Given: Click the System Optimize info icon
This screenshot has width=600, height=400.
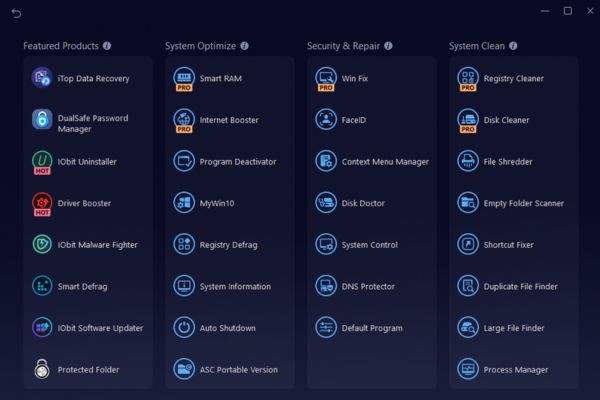Looking at the screenshot, I should (x=245, y=46).
